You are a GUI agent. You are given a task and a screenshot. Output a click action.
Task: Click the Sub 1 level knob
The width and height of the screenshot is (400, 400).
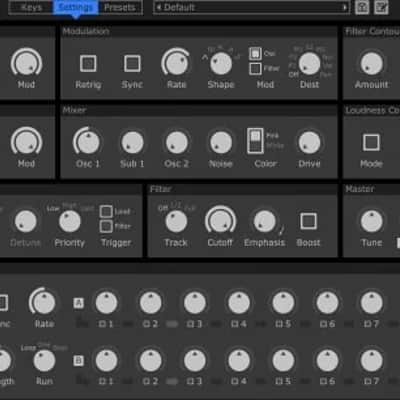coord(132,142)
